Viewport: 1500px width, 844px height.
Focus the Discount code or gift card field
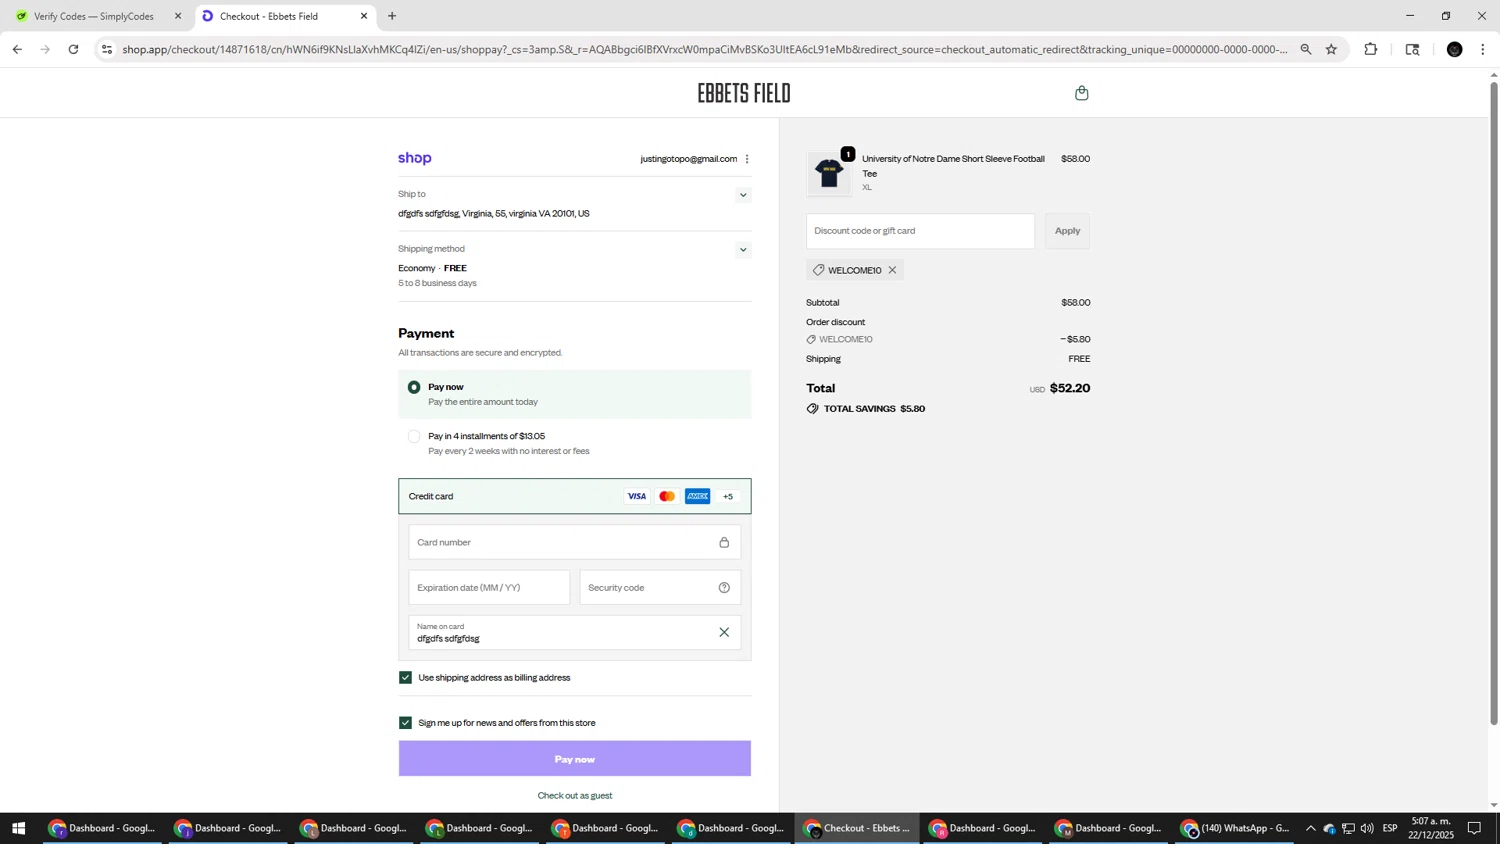920,231
